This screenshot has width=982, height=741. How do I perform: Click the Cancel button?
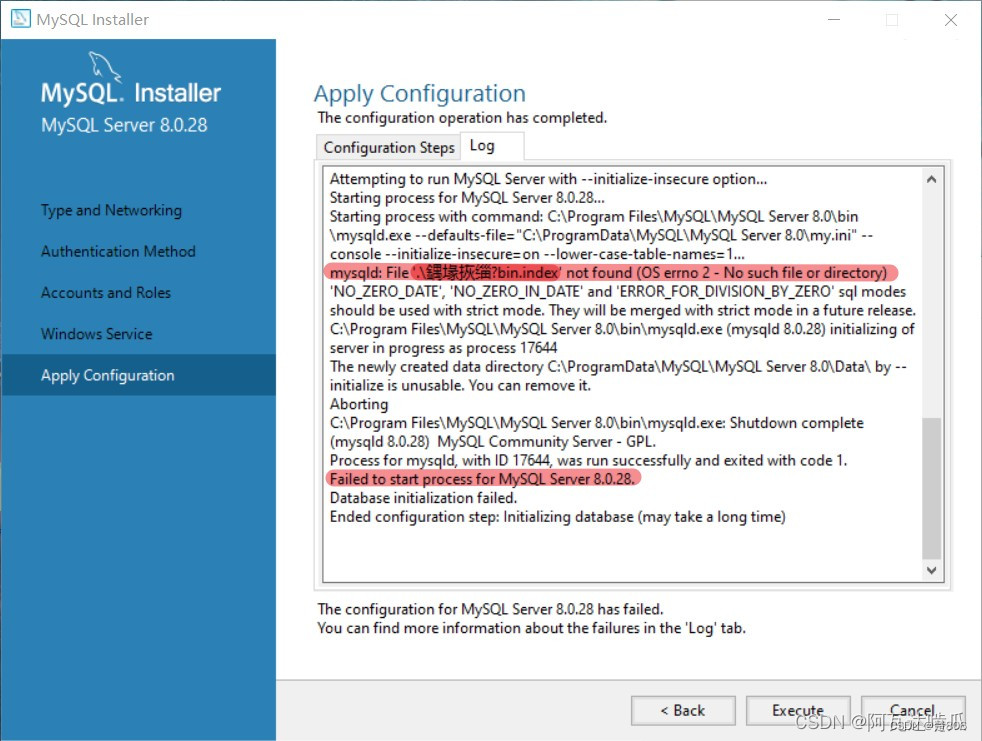tap(912, 710)
